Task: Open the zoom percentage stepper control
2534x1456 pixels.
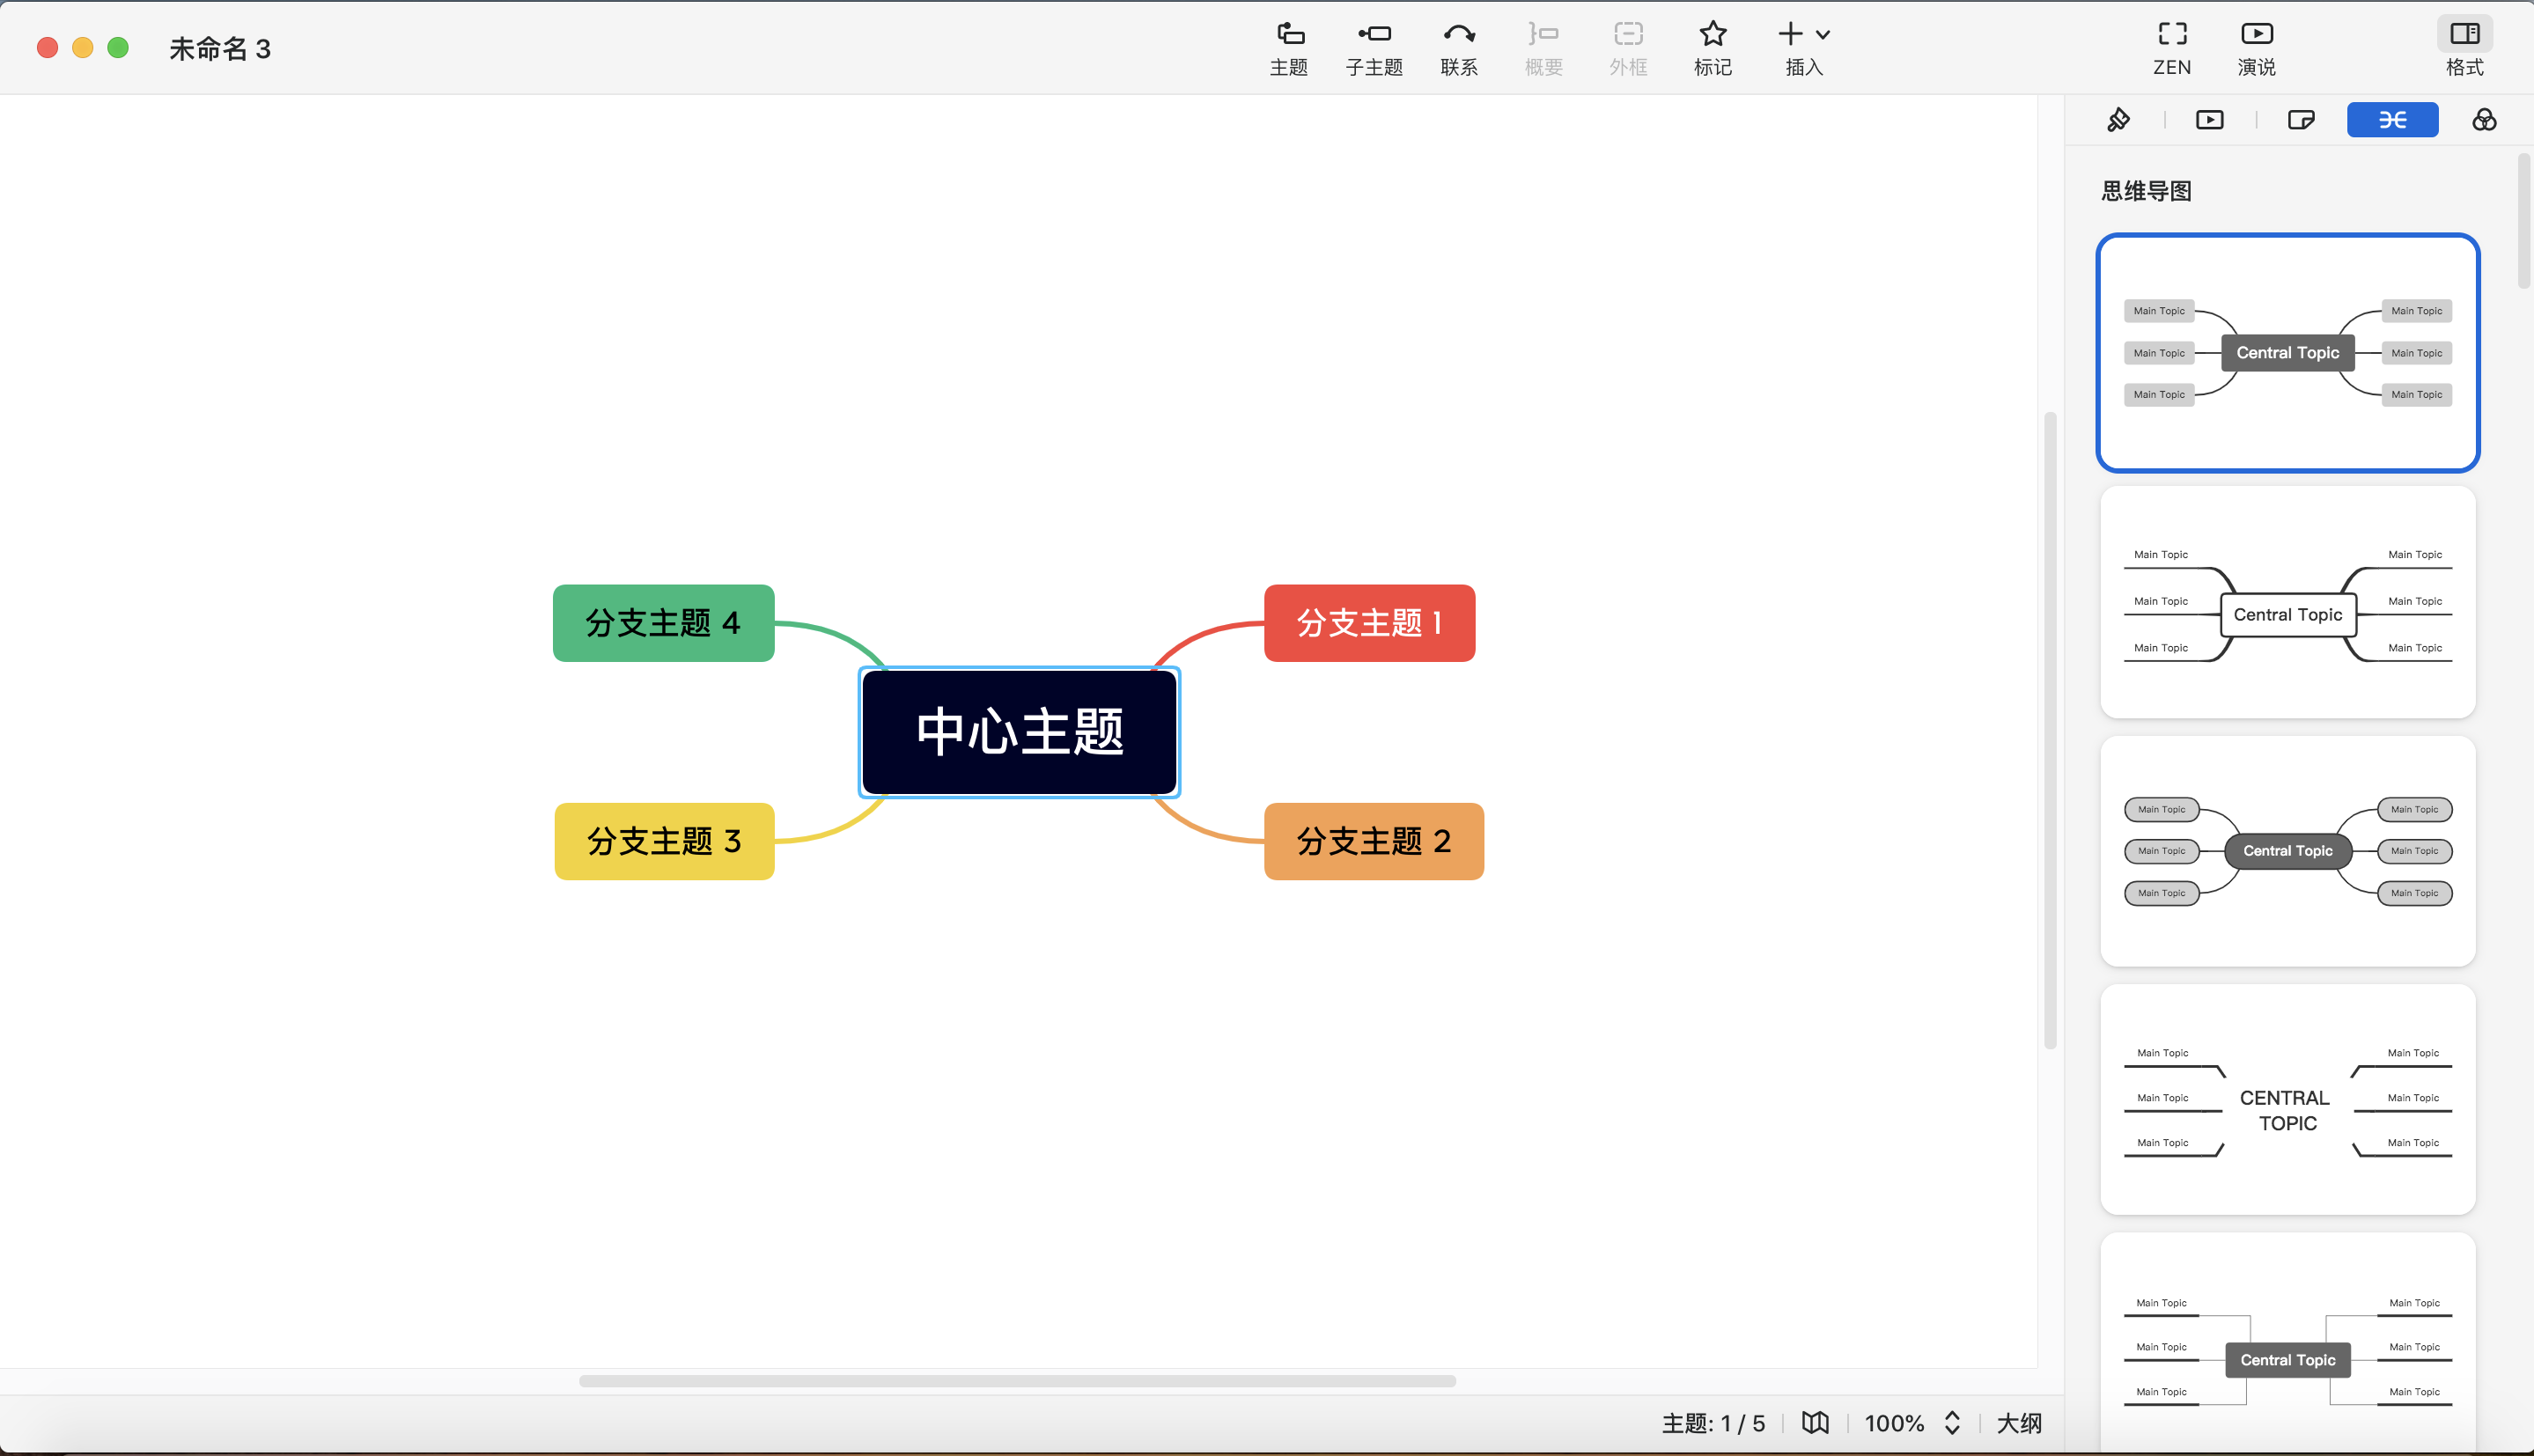Action: click(1950, 1422)
